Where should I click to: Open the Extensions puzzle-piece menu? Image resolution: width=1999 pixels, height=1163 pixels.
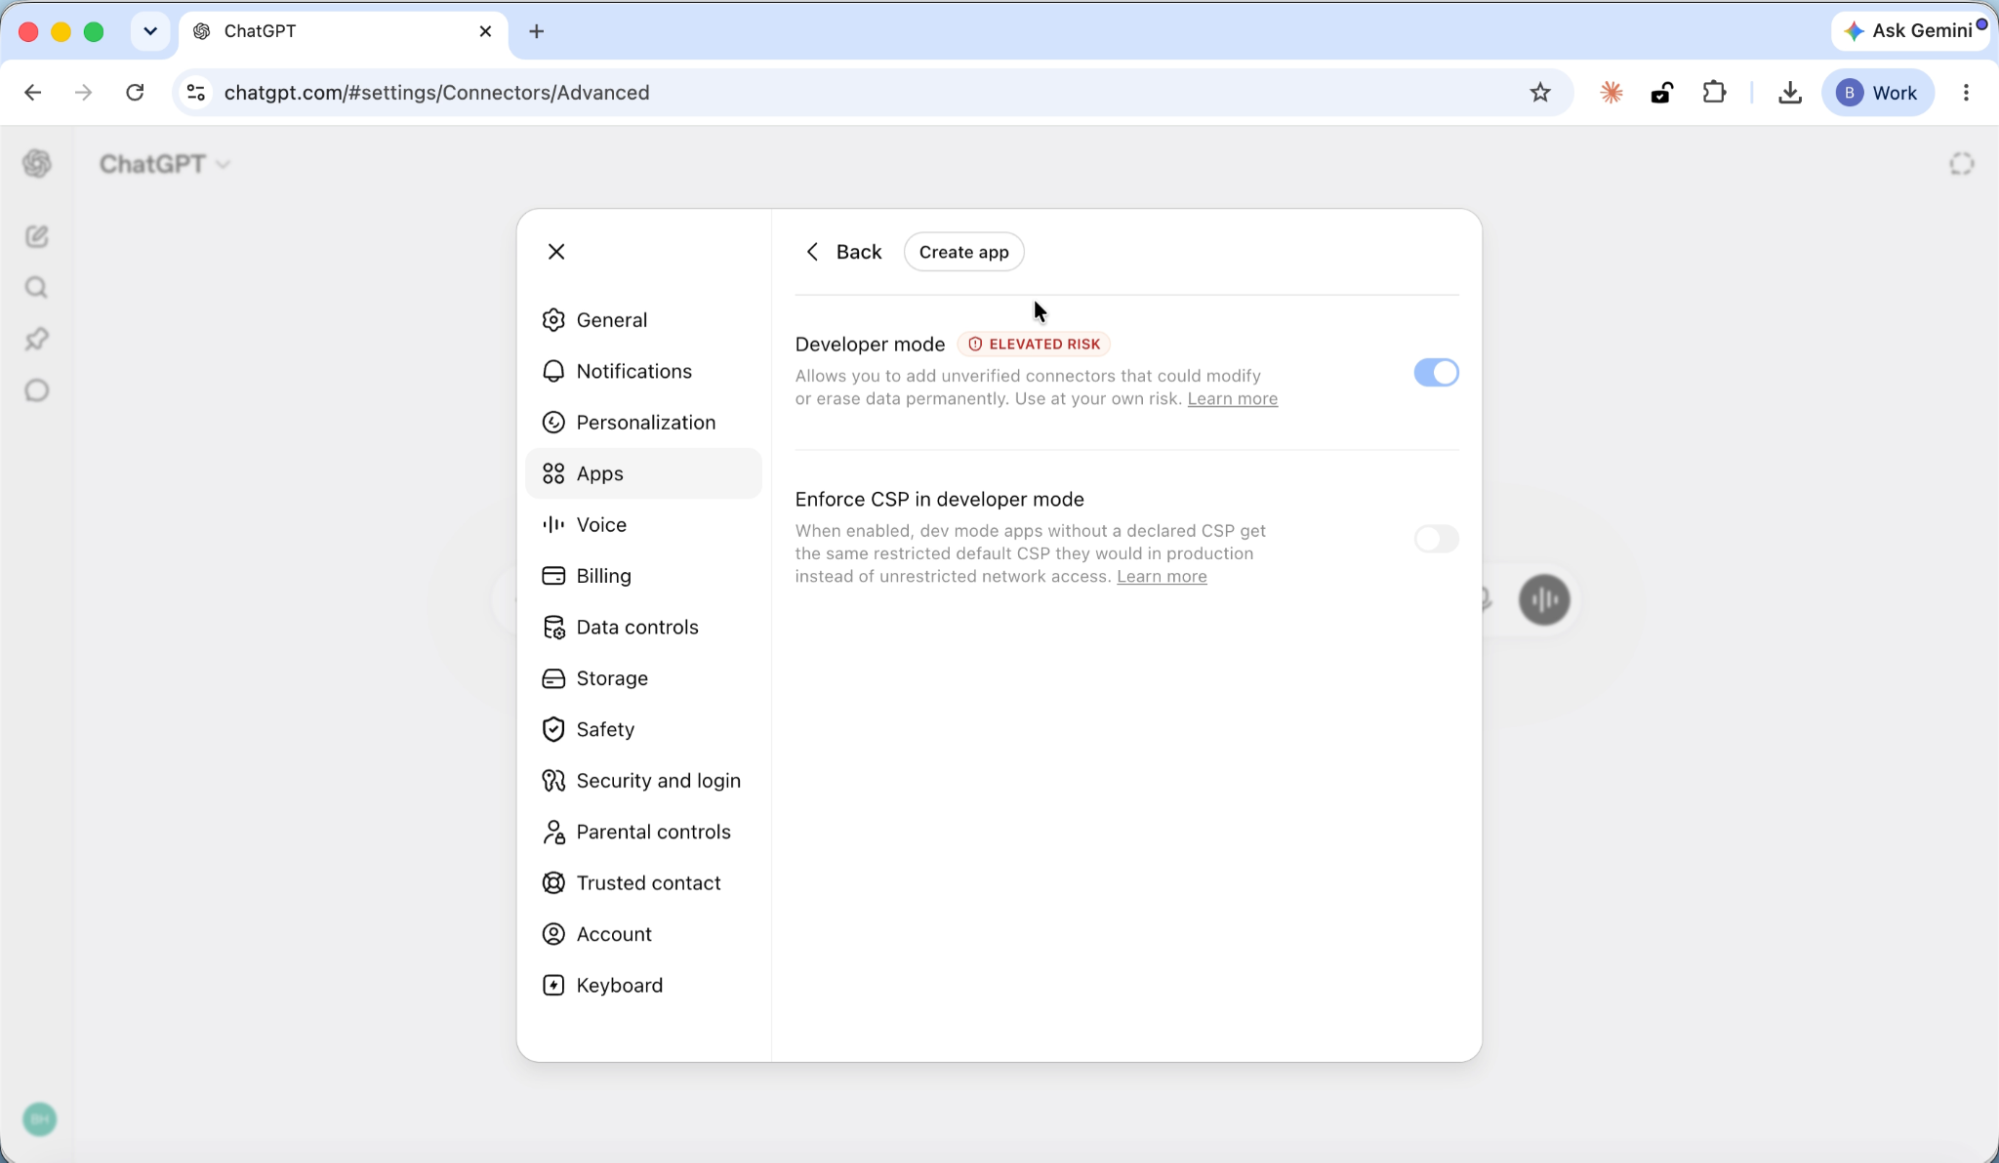tap(1714, 93)
